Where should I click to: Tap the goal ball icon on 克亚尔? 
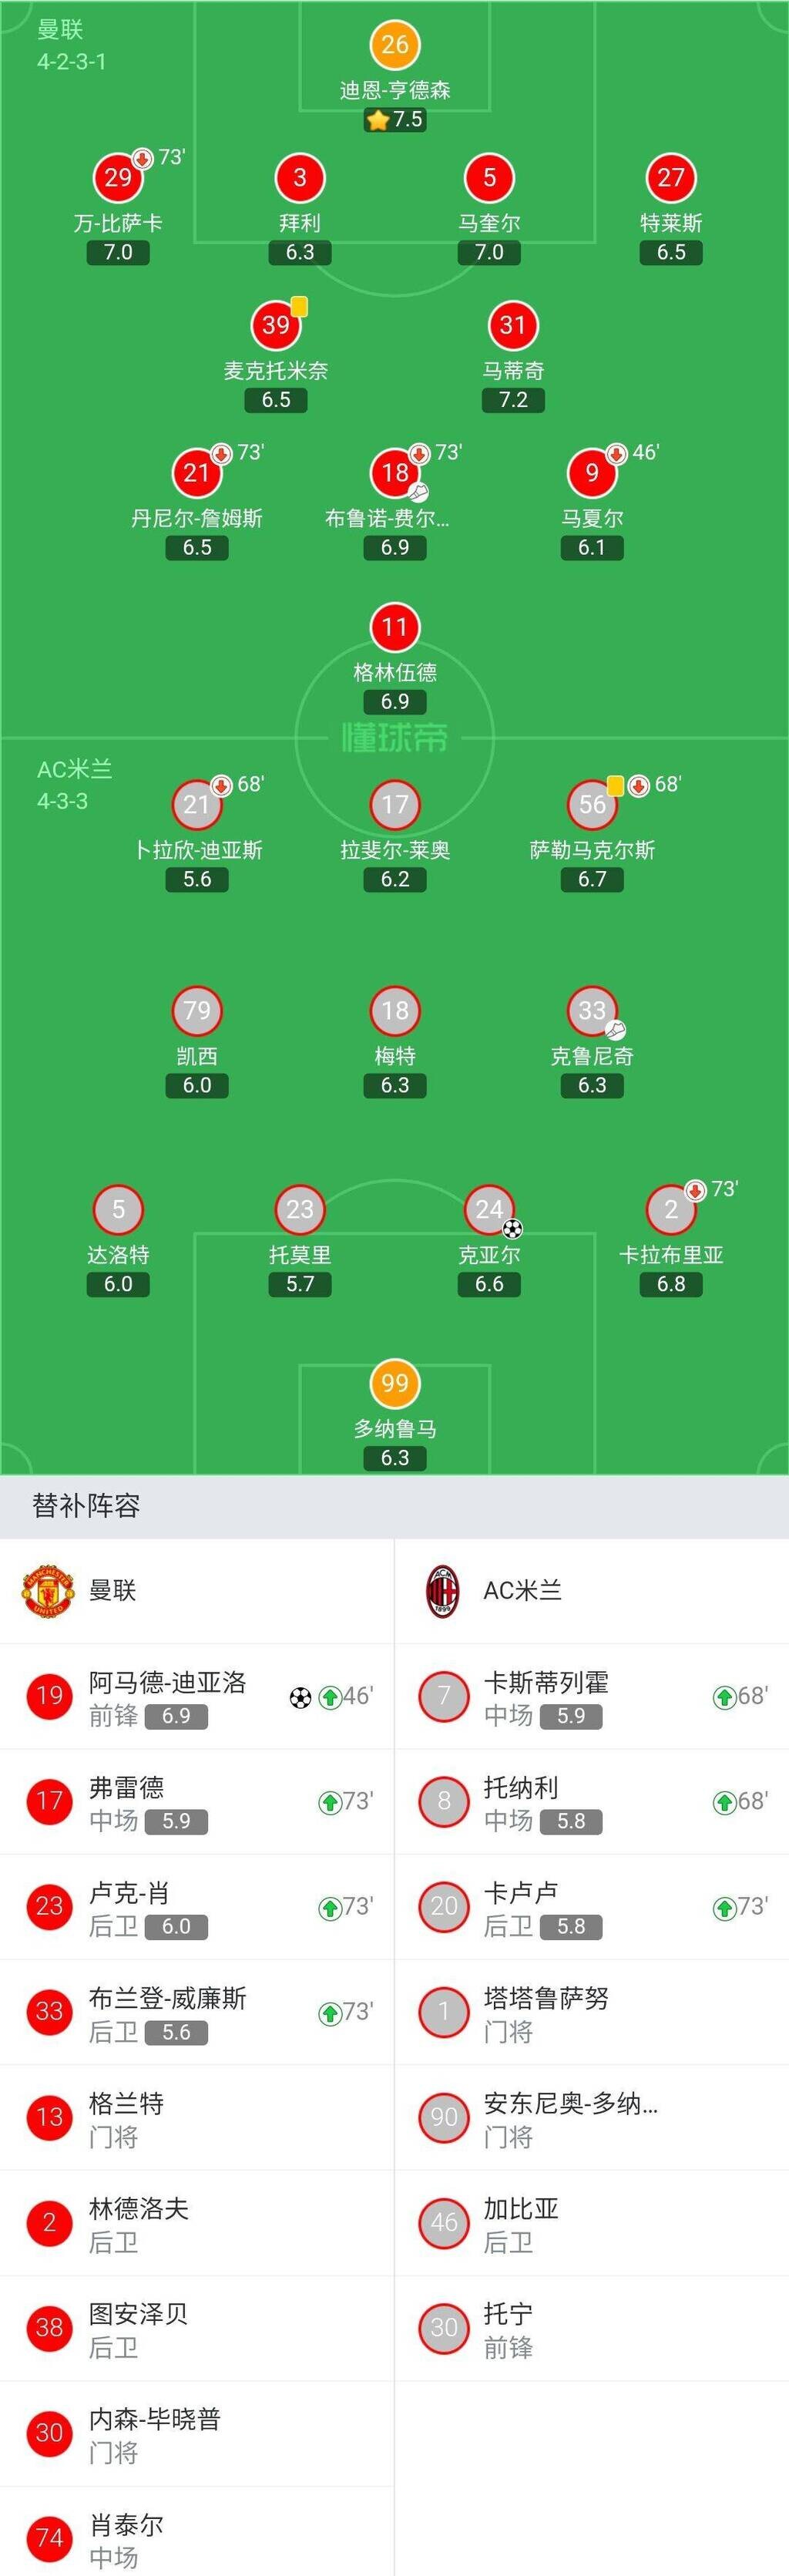[512, 1228]
